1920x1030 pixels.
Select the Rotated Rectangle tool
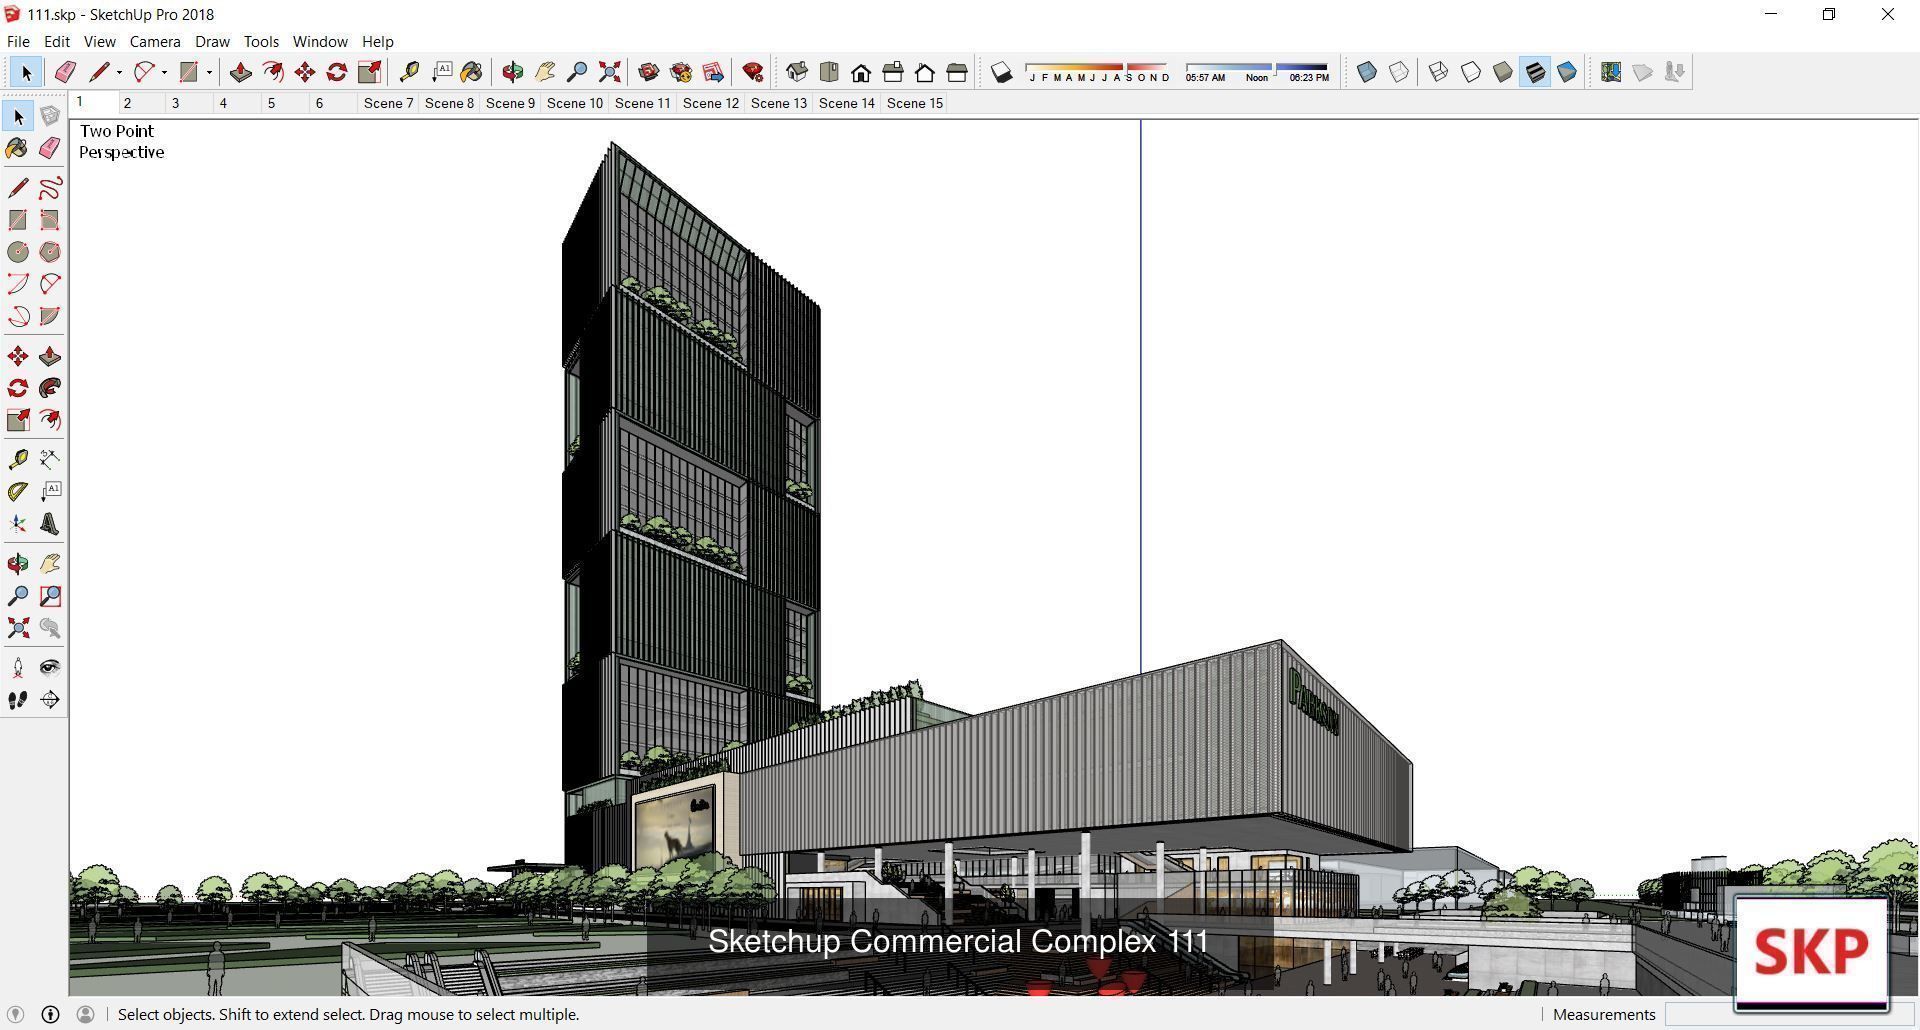point(50,220)
